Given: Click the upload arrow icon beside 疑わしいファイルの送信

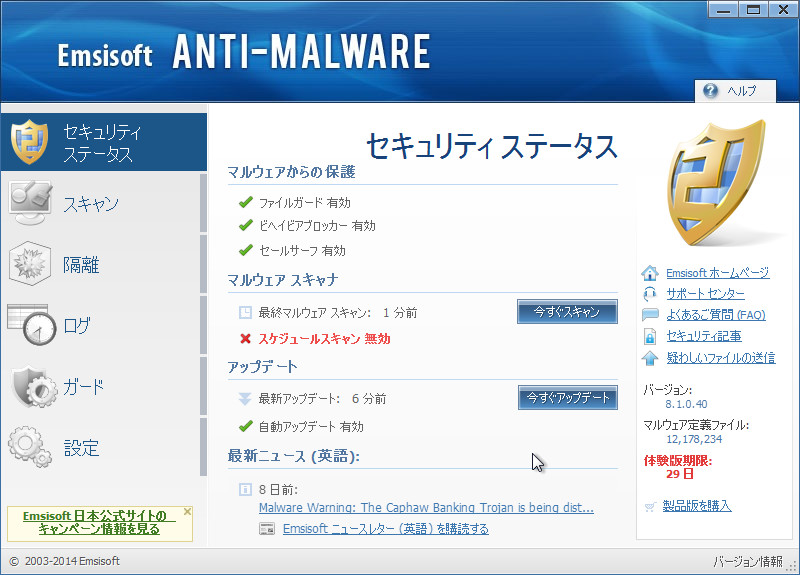Looking at the screenshot, I should [x=649, y=358].
